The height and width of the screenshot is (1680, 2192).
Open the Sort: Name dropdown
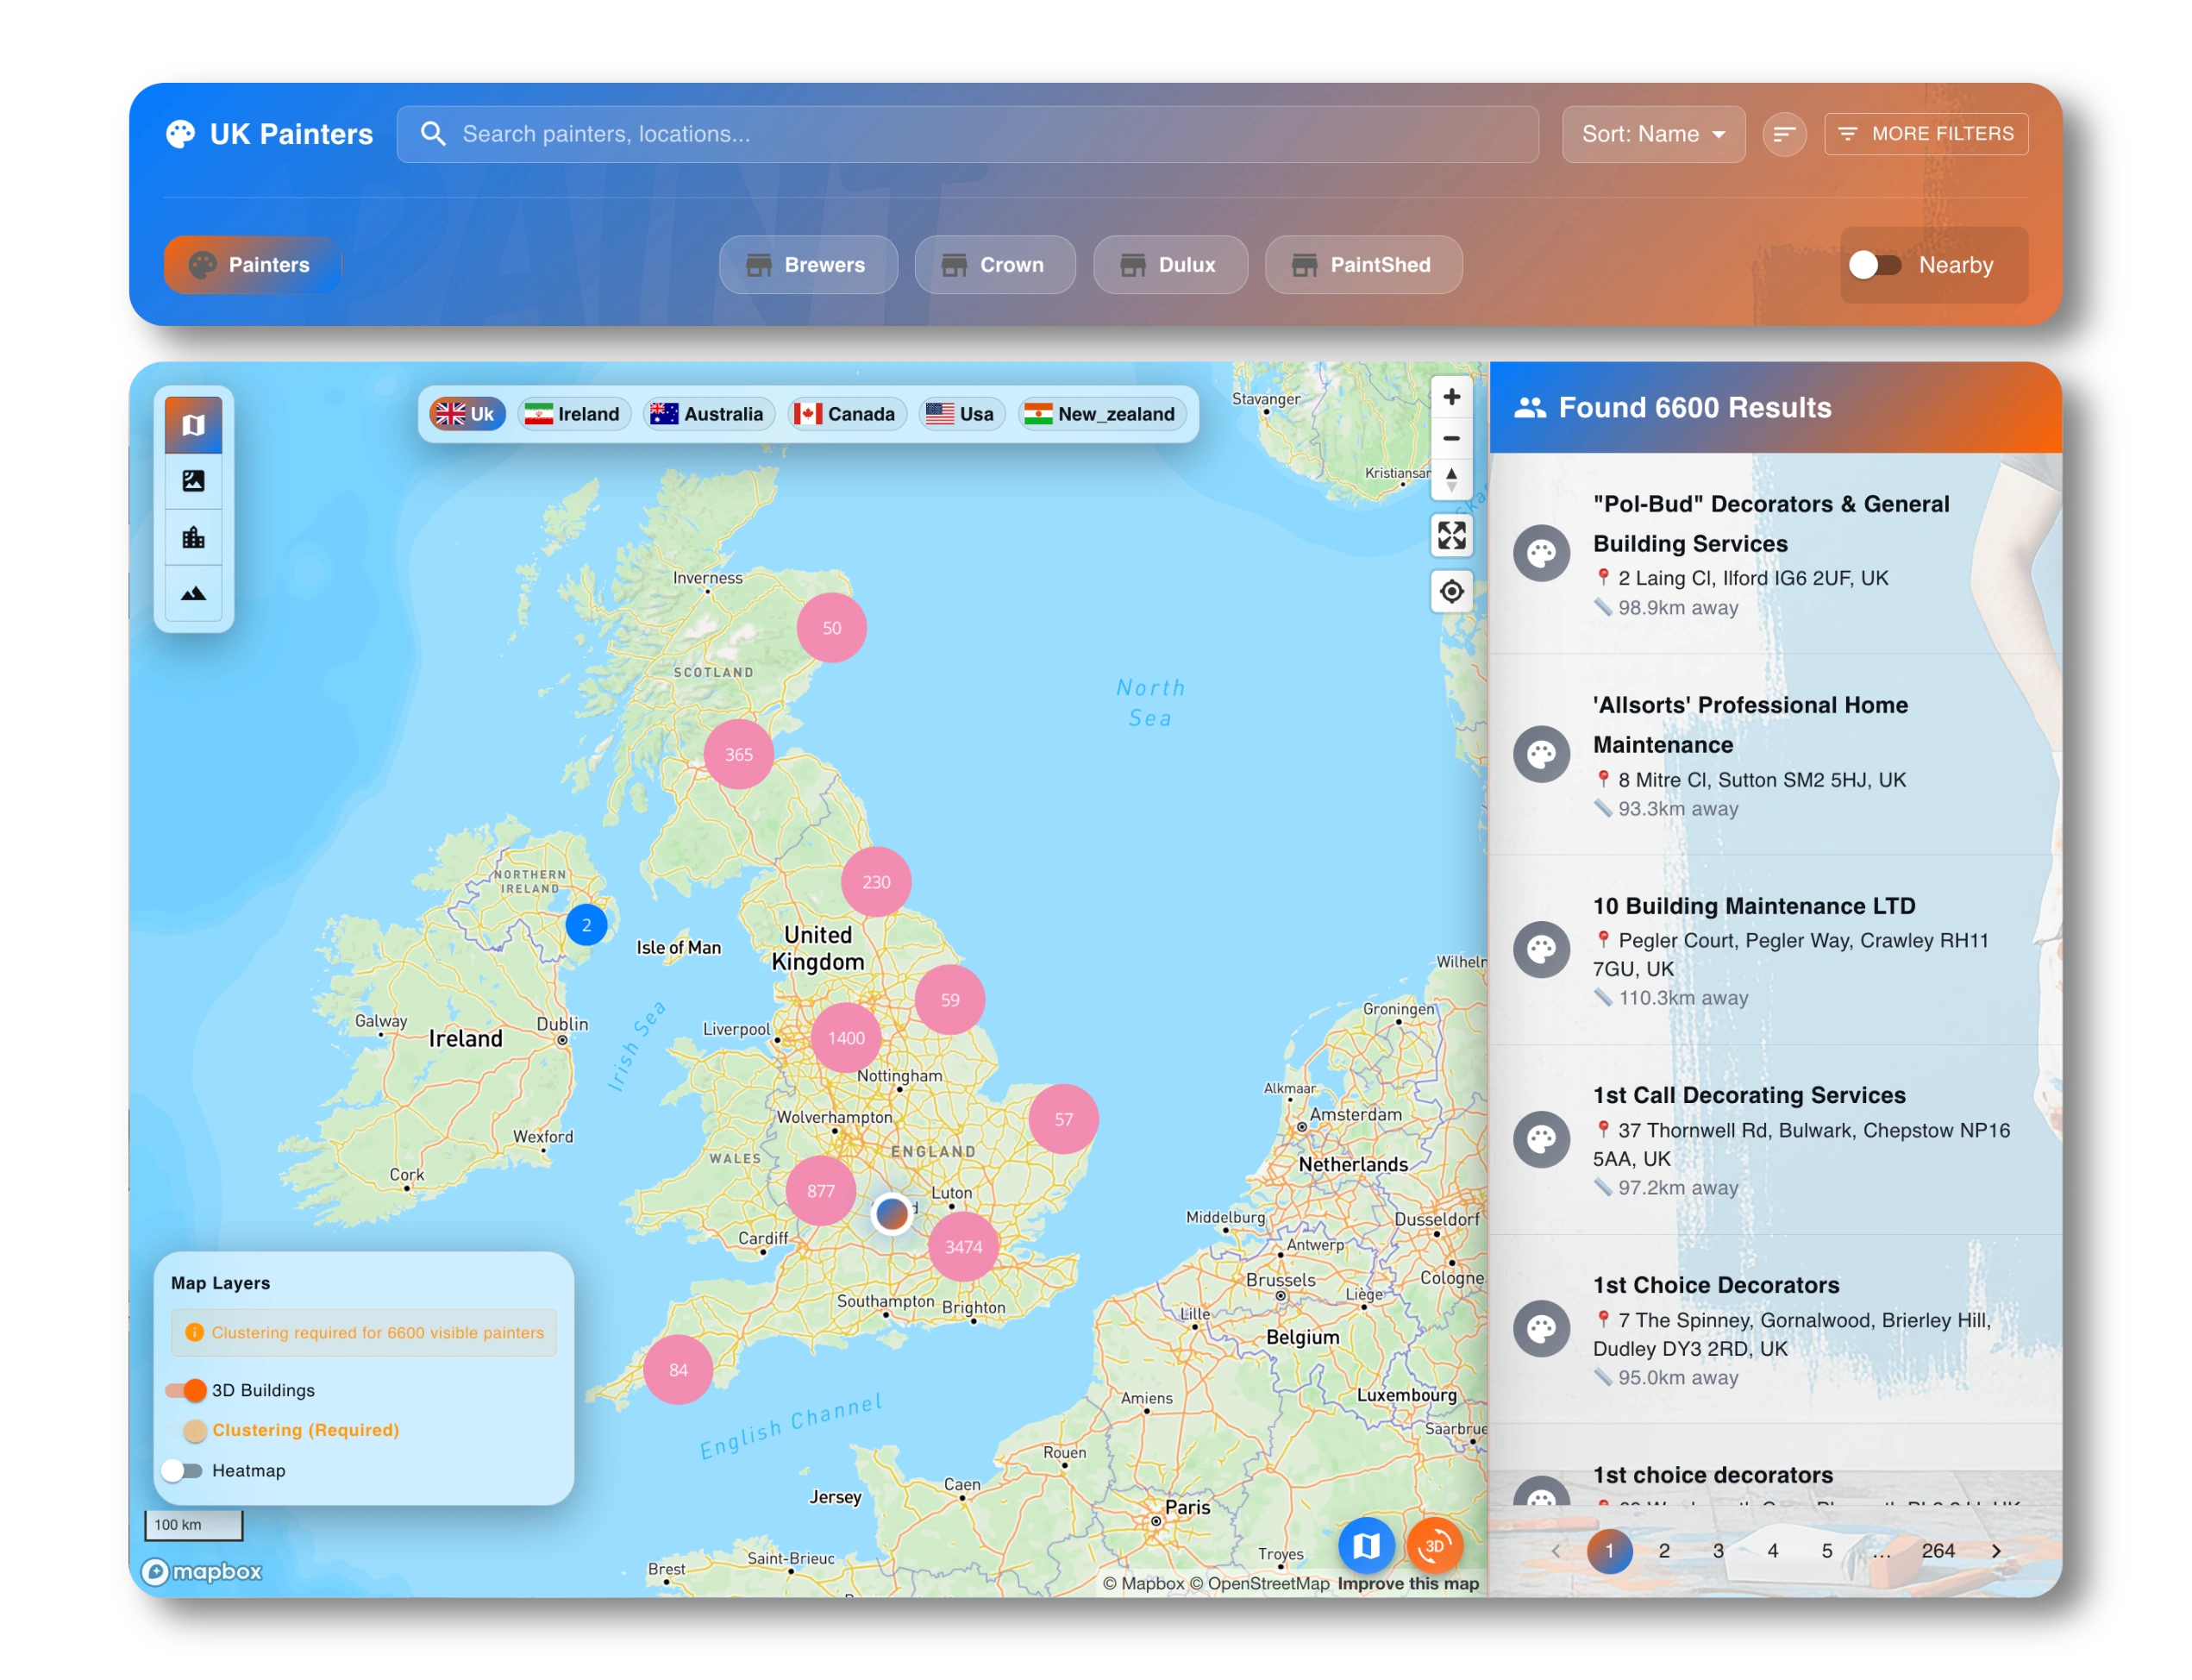point(1653,134)
